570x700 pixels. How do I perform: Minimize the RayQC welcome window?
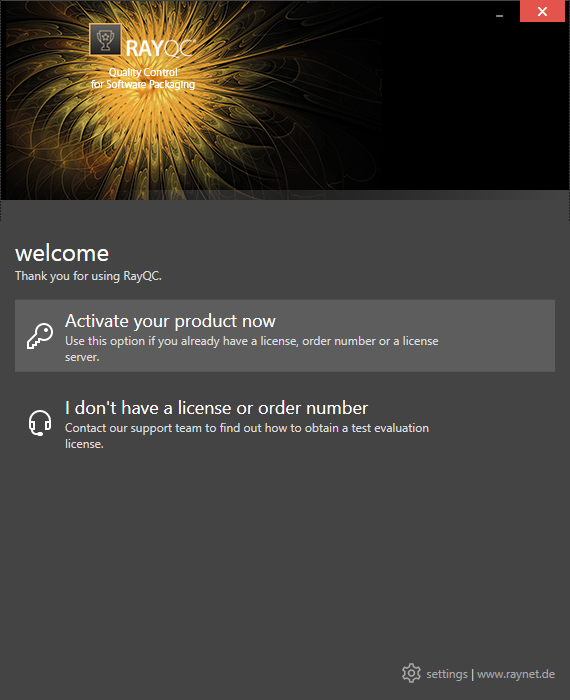[x=499, y=16]
